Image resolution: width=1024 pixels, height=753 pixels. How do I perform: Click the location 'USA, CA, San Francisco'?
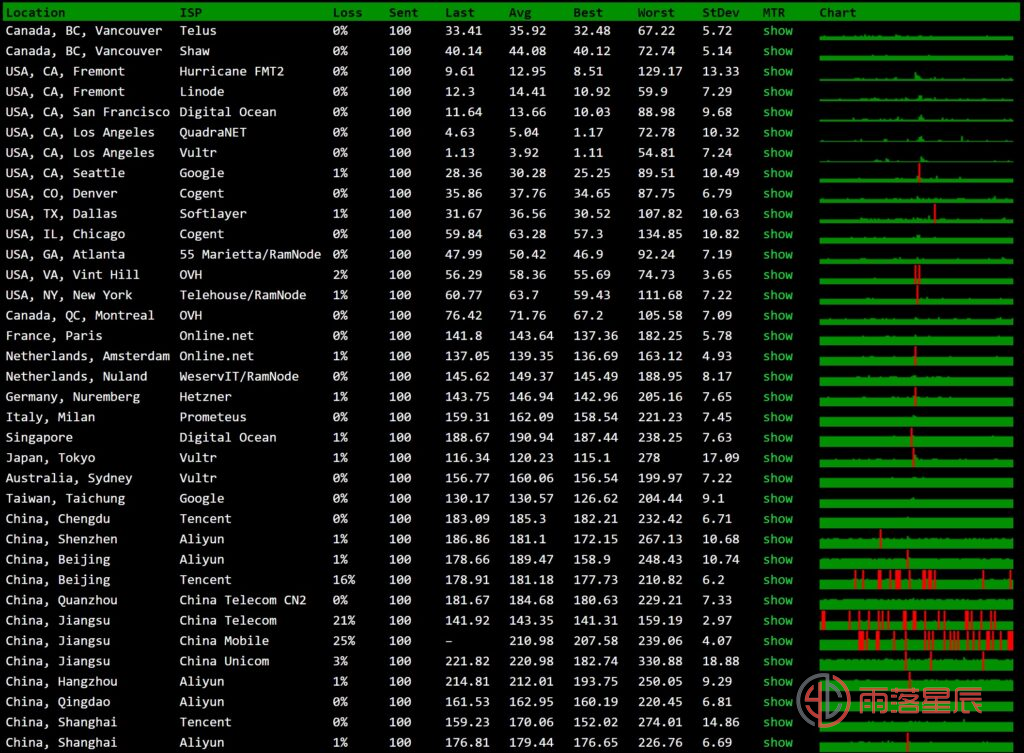[x=88, y=112]
